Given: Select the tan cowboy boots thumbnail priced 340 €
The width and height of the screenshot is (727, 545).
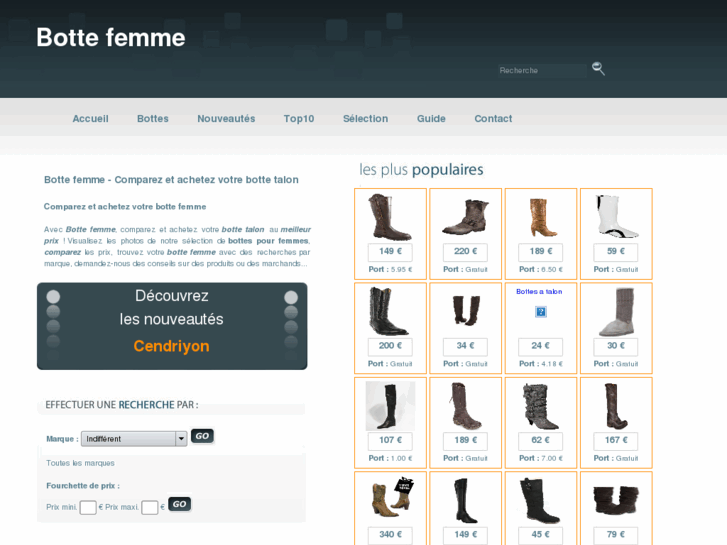Looking at the screenshot, I should pos(392,497).
